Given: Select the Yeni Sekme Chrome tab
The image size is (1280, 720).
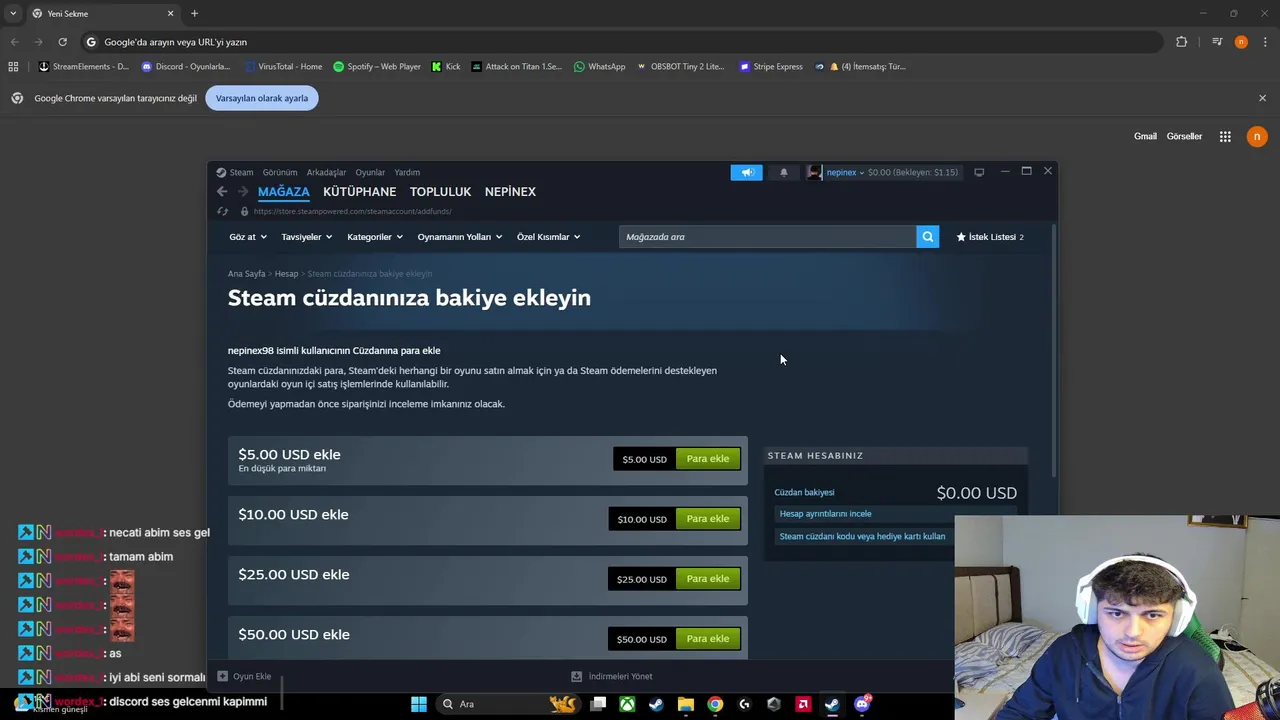Looking at the screenshot, I should tap(103, 14).
